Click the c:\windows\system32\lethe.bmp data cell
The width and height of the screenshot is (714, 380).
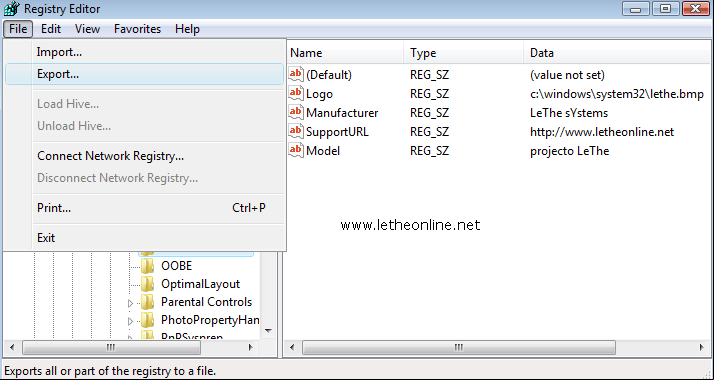tap(617, 94)
